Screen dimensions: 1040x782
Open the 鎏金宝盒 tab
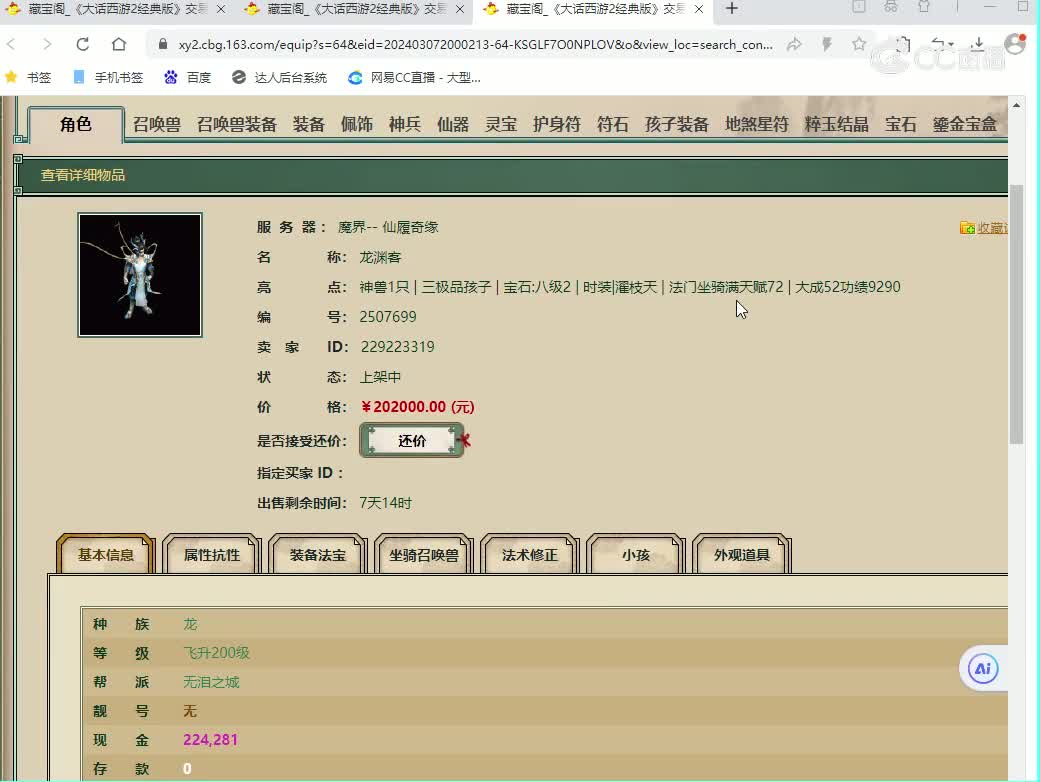[x=964, y=124]
